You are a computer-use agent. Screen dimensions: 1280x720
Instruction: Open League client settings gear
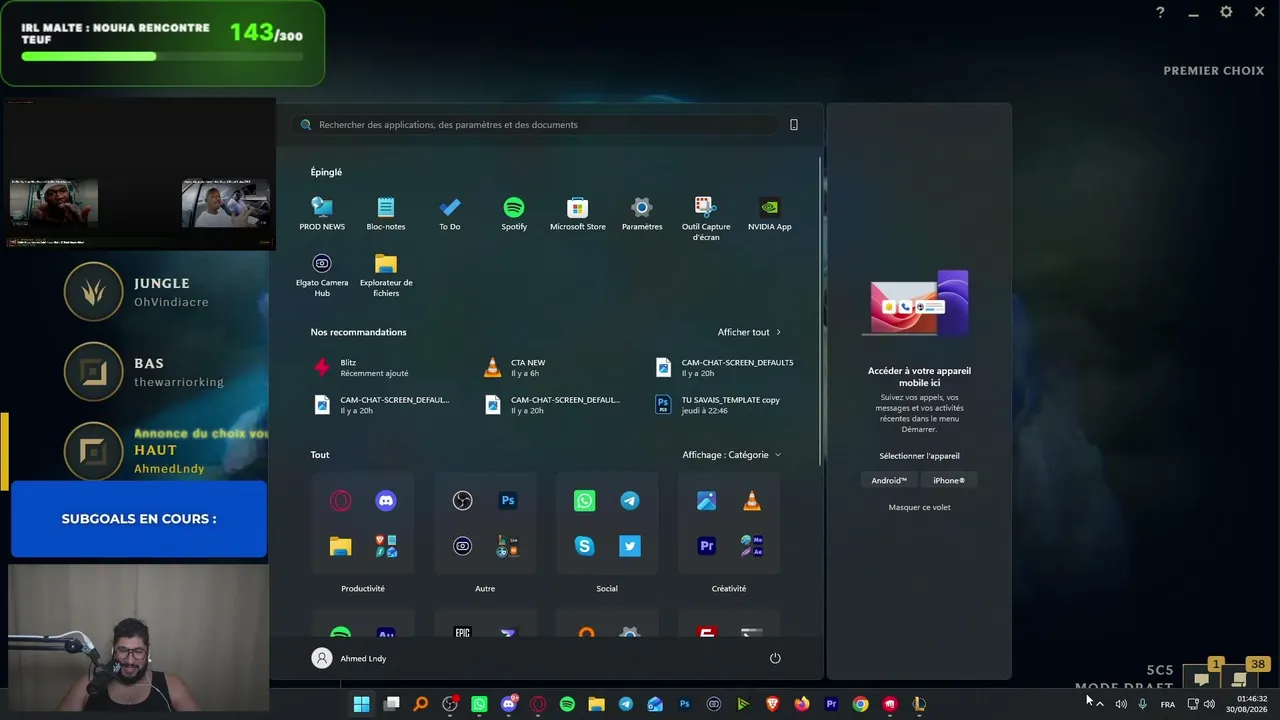pyautogui.click(x=1226, y=12)
